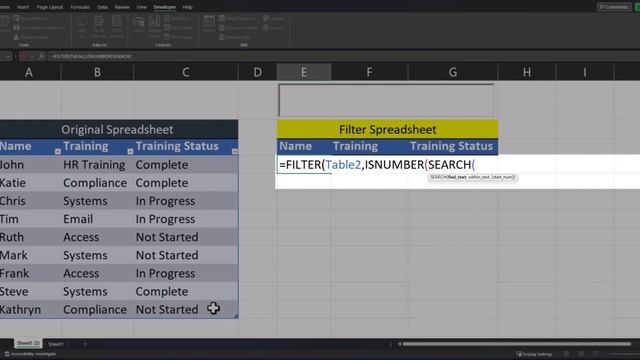Toggle Use Relative References
The width and height of the screenshot is (640, 360).
click(39, 28)
